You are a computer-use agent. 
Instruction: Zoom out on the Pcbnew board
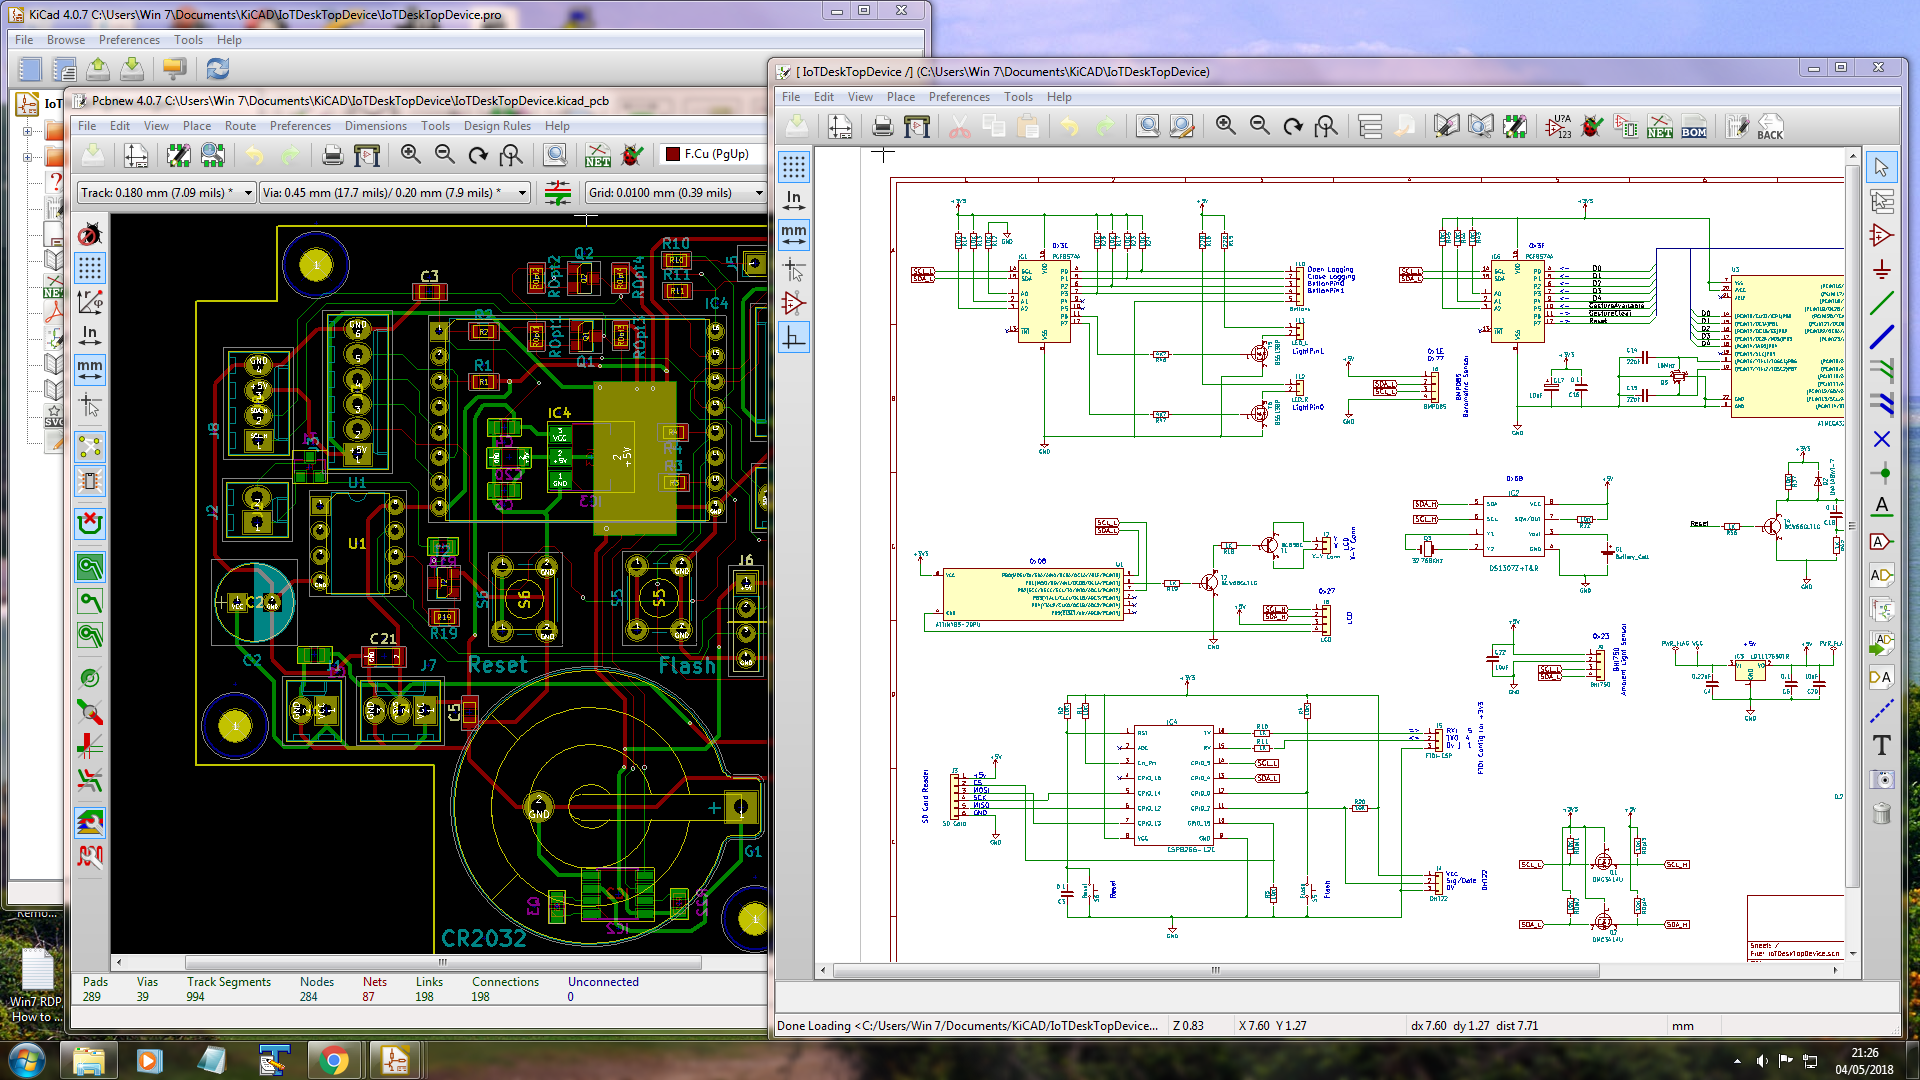(x=444, y=155)
